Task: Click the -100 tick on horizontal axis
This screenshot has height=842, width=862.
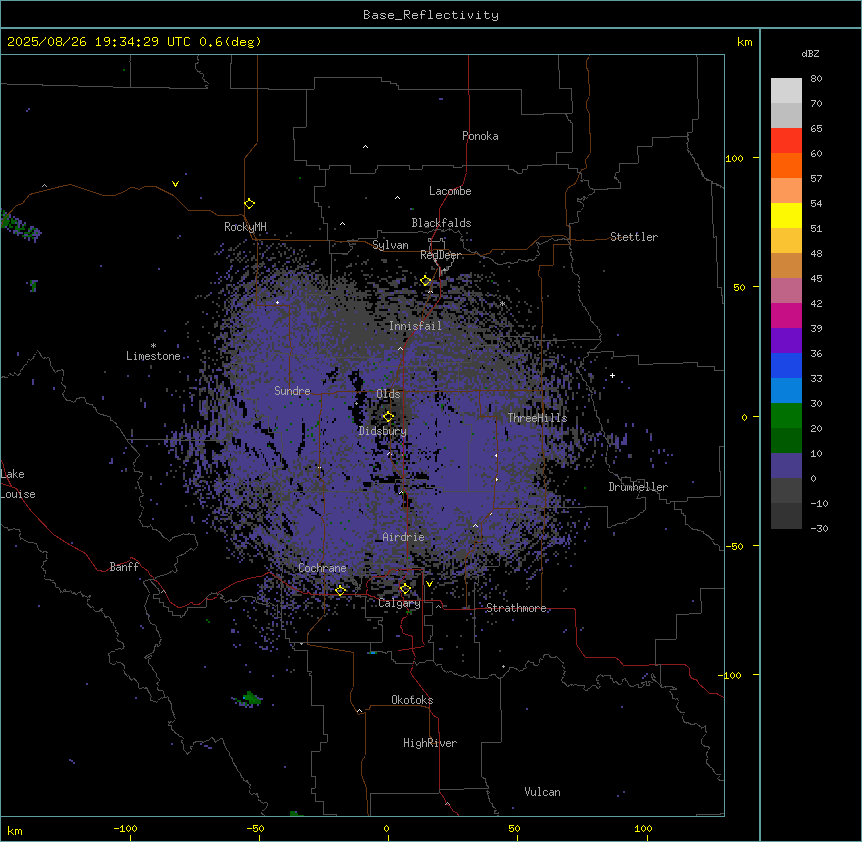Action: [125, 828]
